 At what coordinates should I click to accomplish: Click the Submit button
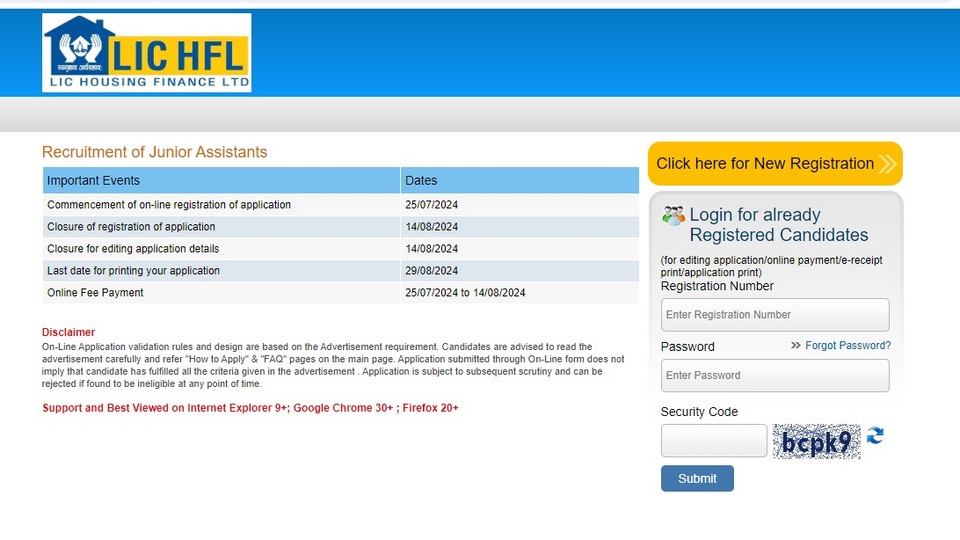click(x=697, y=478)
